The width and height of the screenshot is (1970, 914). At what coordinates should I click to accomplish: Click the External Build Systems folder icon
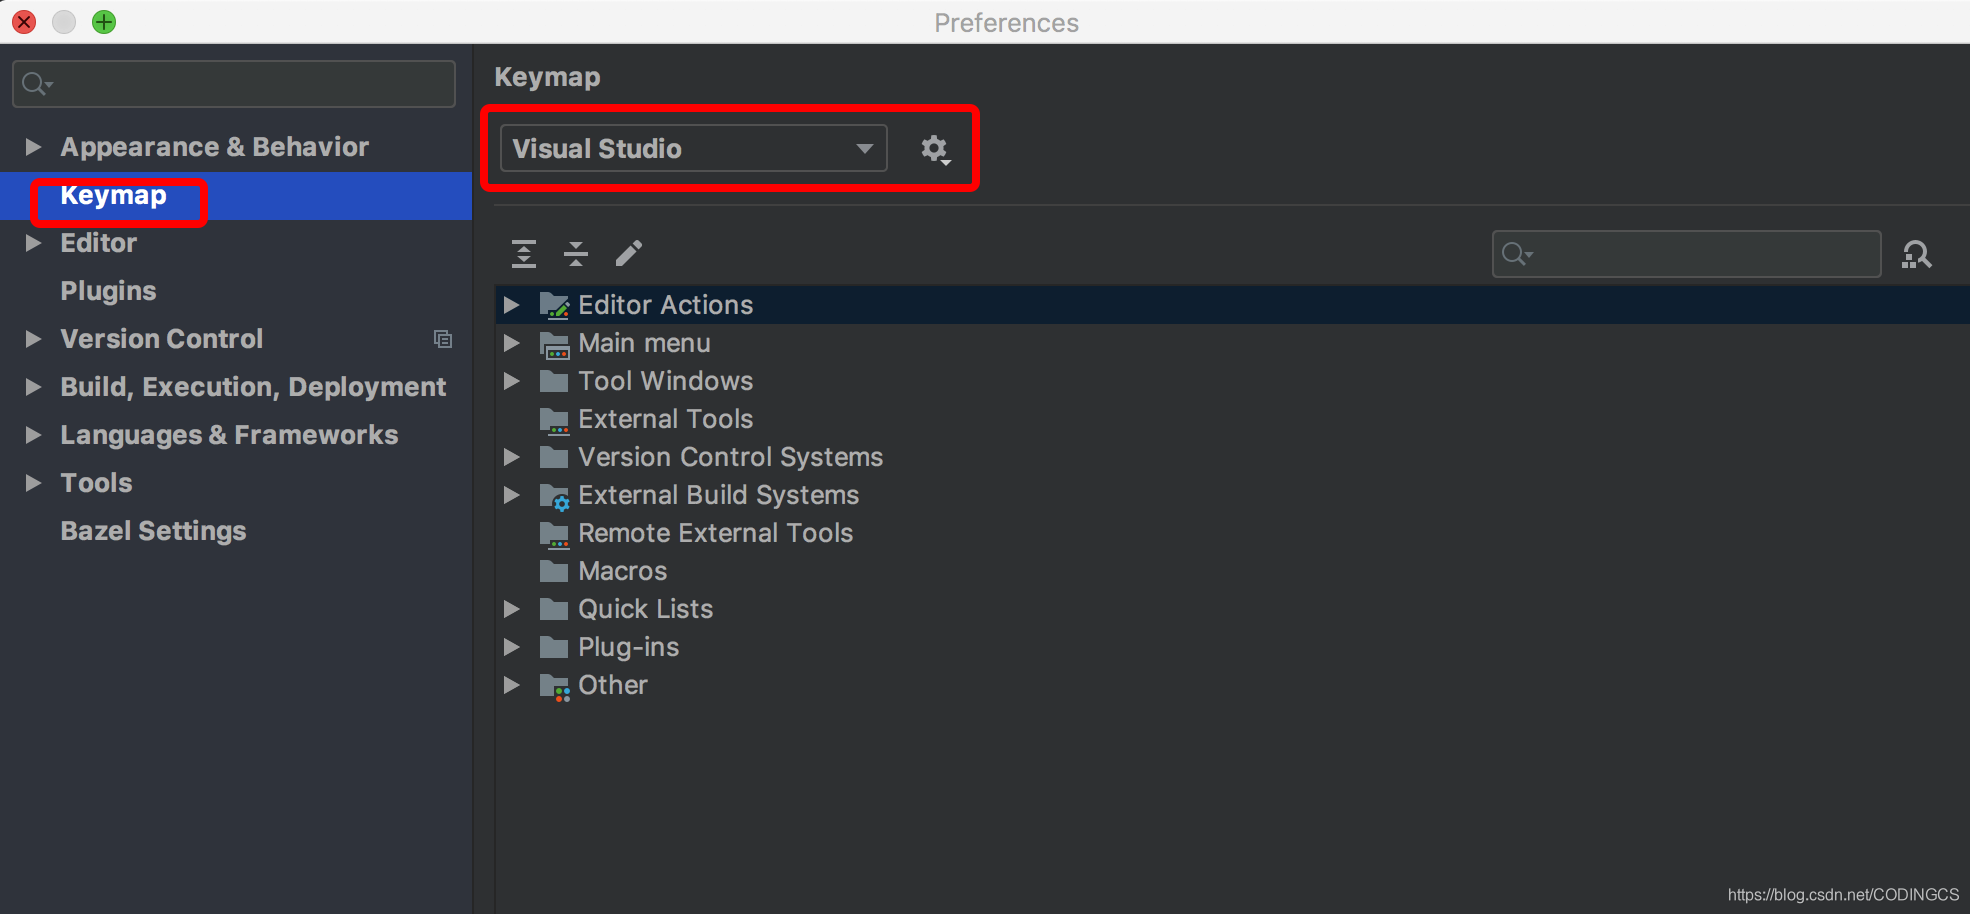[554, 496]
